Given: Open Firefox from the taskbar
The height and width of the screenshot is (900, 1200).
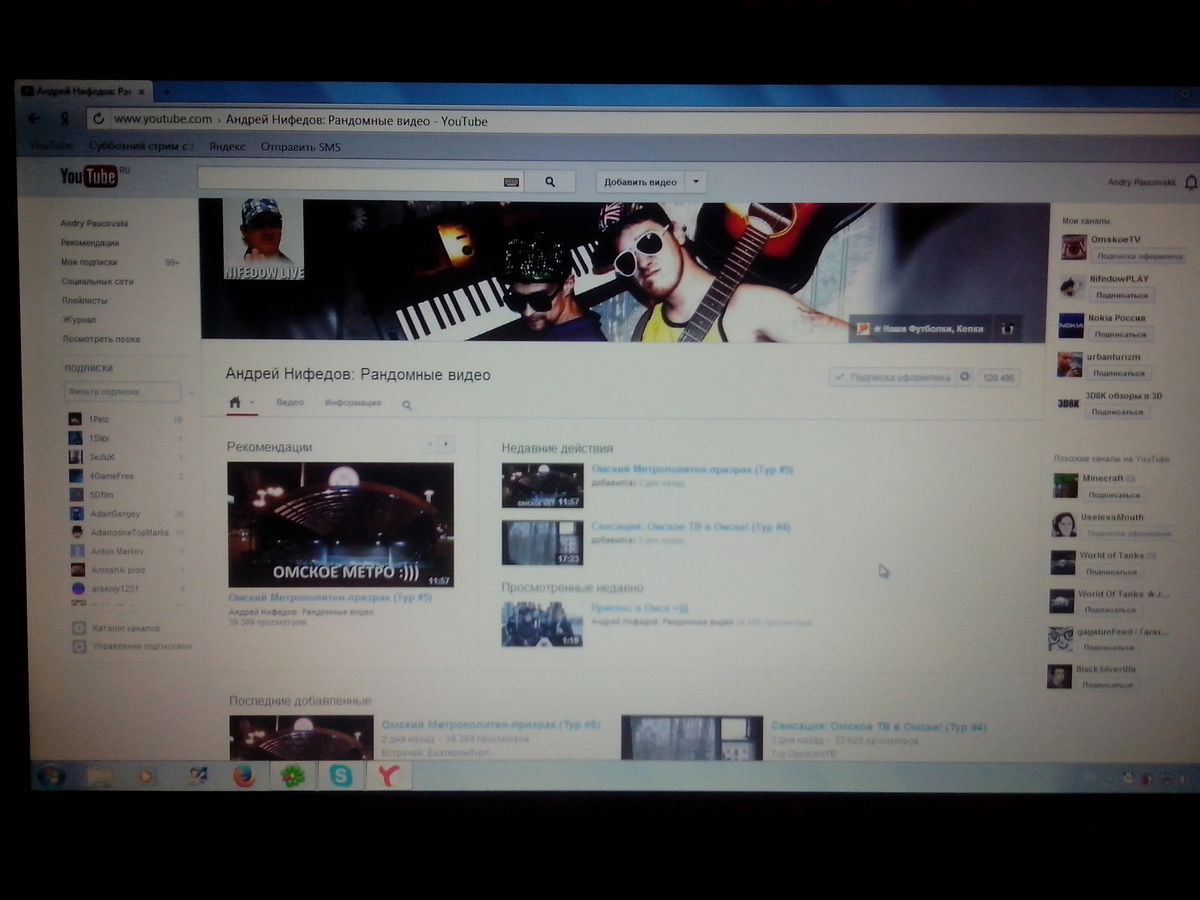Looking at the screenshot, I should pos(244,776).
